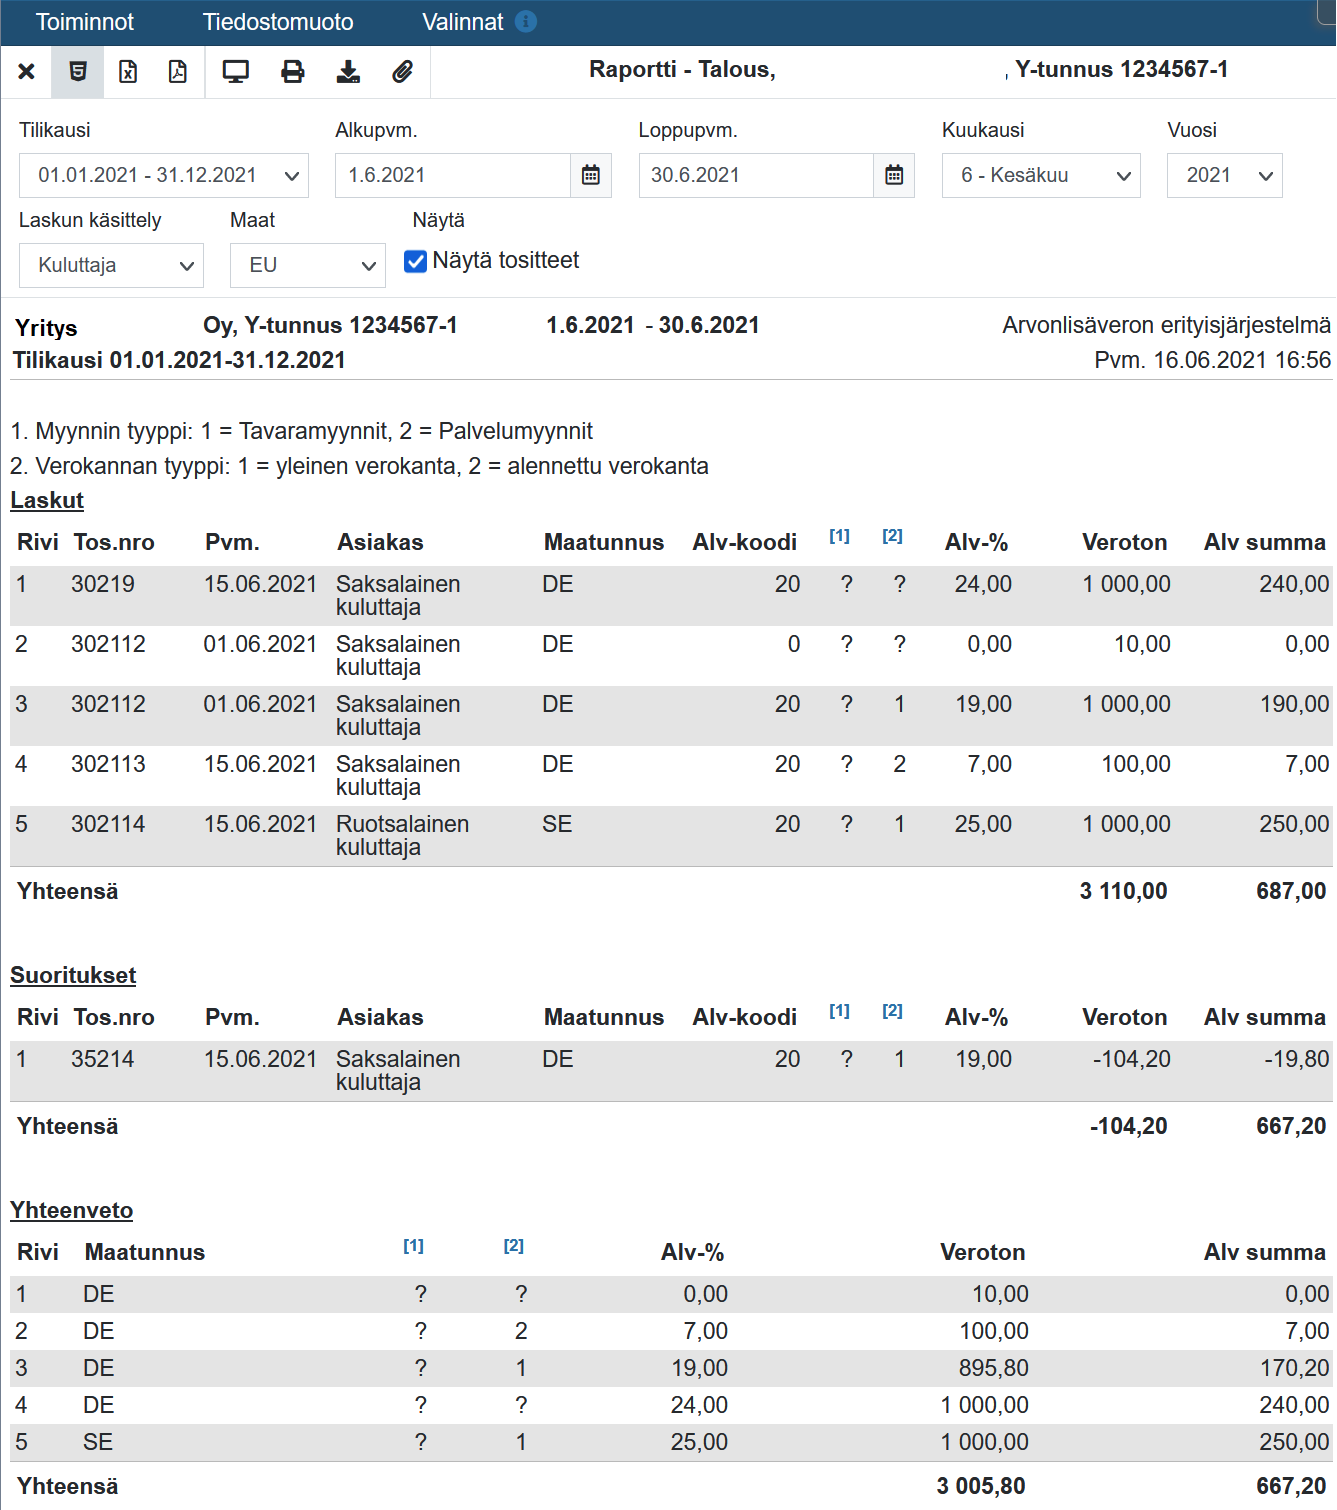The height and width of the screenshot is (1510, 1337).
Task: Open the Alkupvm. calendar picker
Action: point(591,175)
